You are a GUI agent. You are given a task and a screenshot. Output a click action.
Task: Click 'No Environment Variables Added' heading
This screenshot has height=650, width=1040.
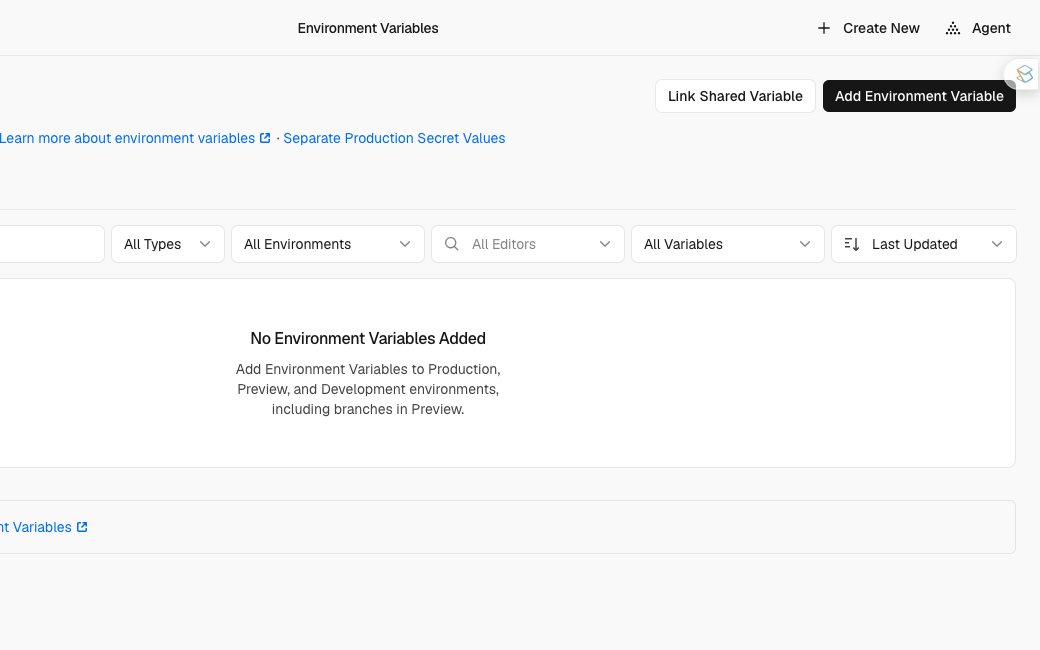click(368, 338)
